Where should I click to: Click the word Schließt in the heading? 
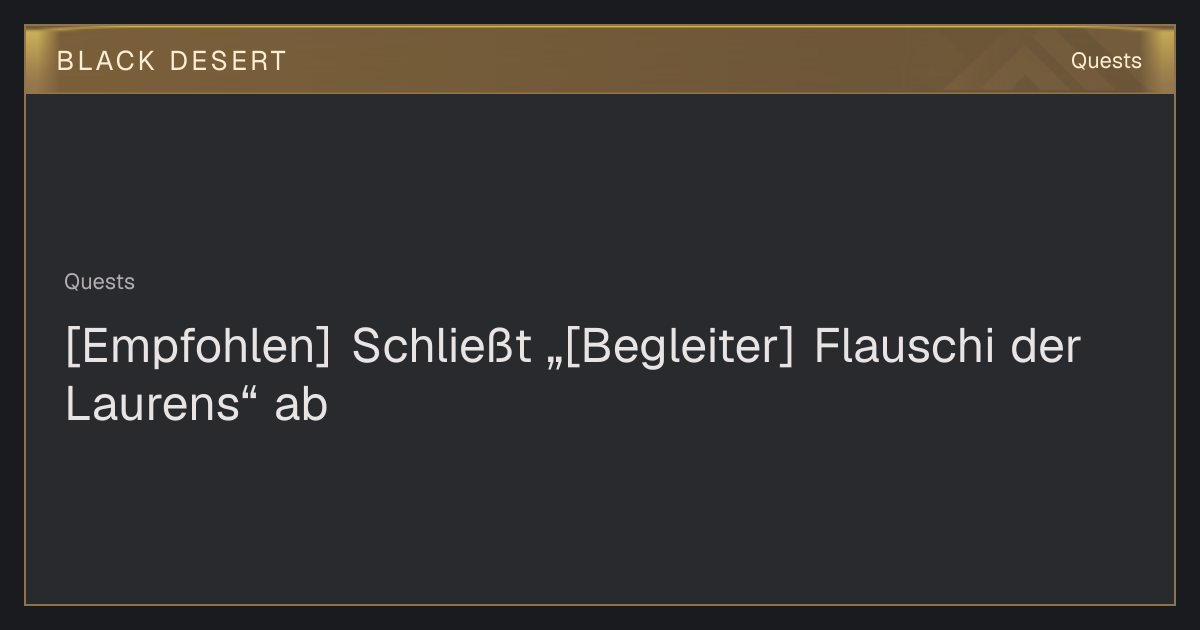[x=441, y=347]
